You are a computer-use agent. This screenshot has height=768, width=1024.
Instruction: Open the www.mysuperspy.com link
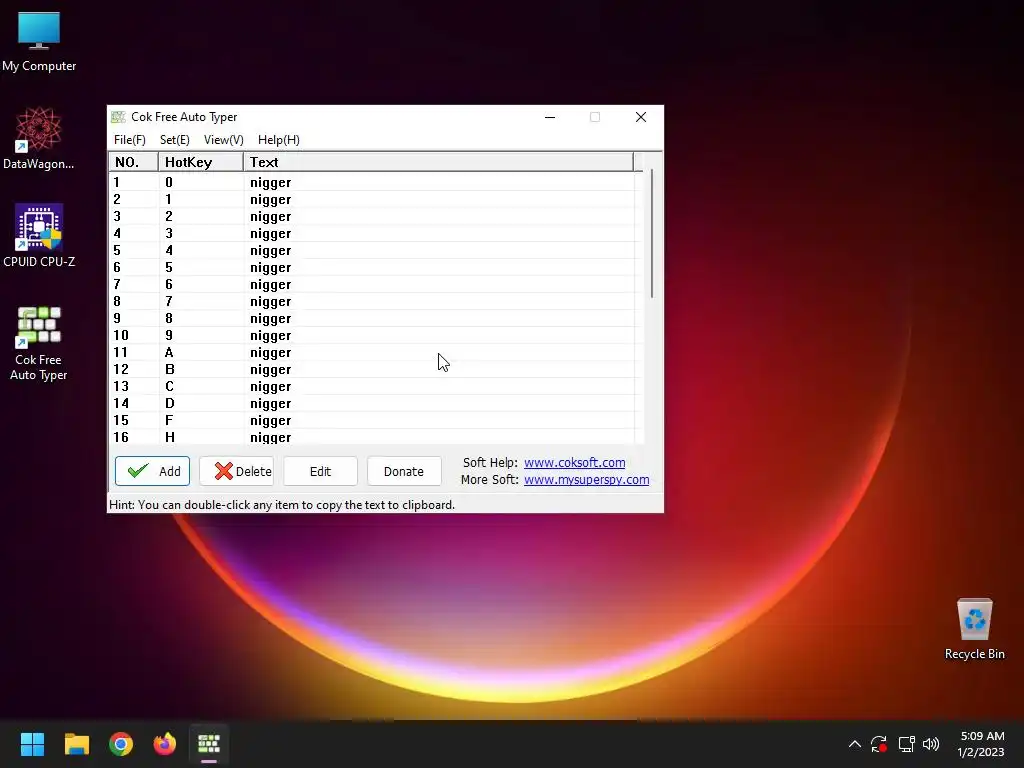pyautogui.click(x=586, y=479)
